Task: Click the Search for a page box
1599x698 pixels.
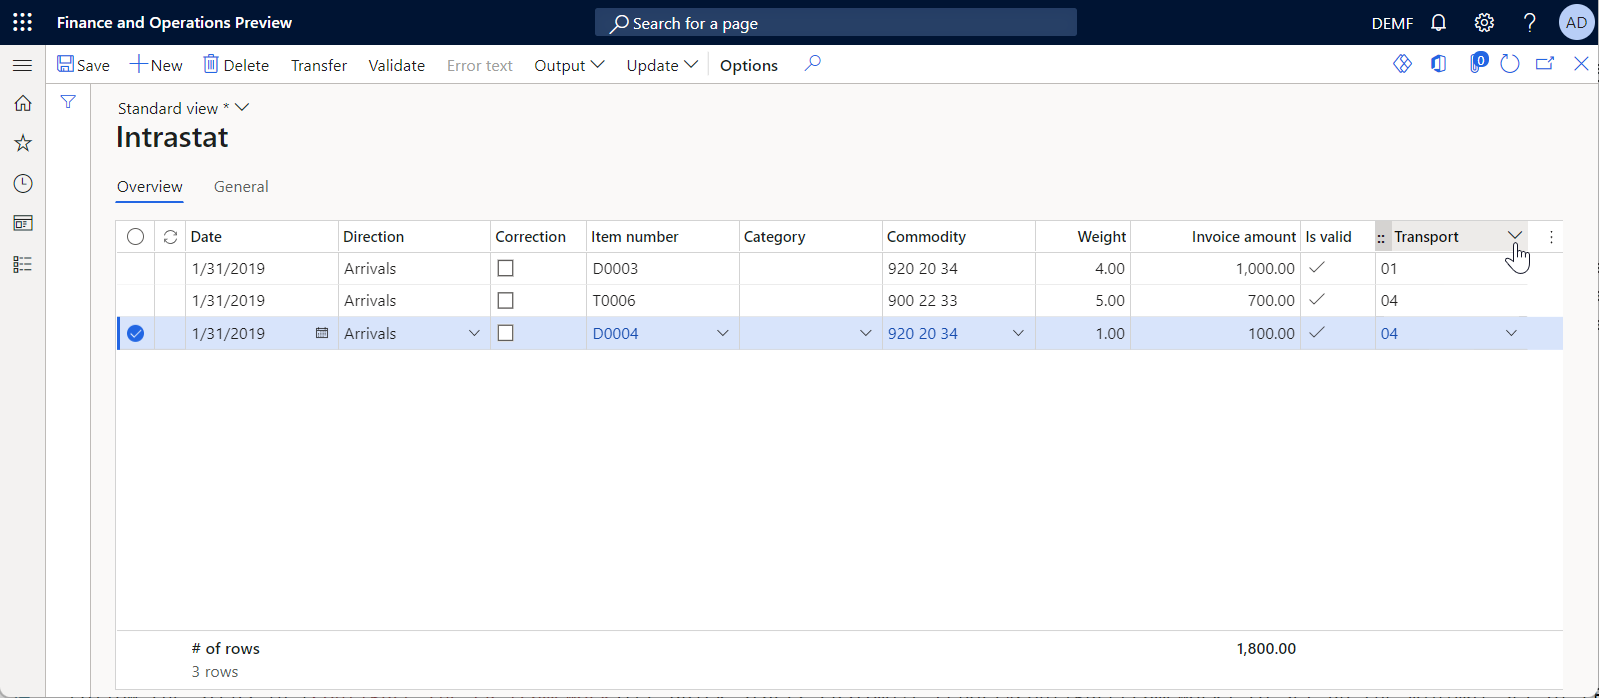Action: [x=836, y=22]
